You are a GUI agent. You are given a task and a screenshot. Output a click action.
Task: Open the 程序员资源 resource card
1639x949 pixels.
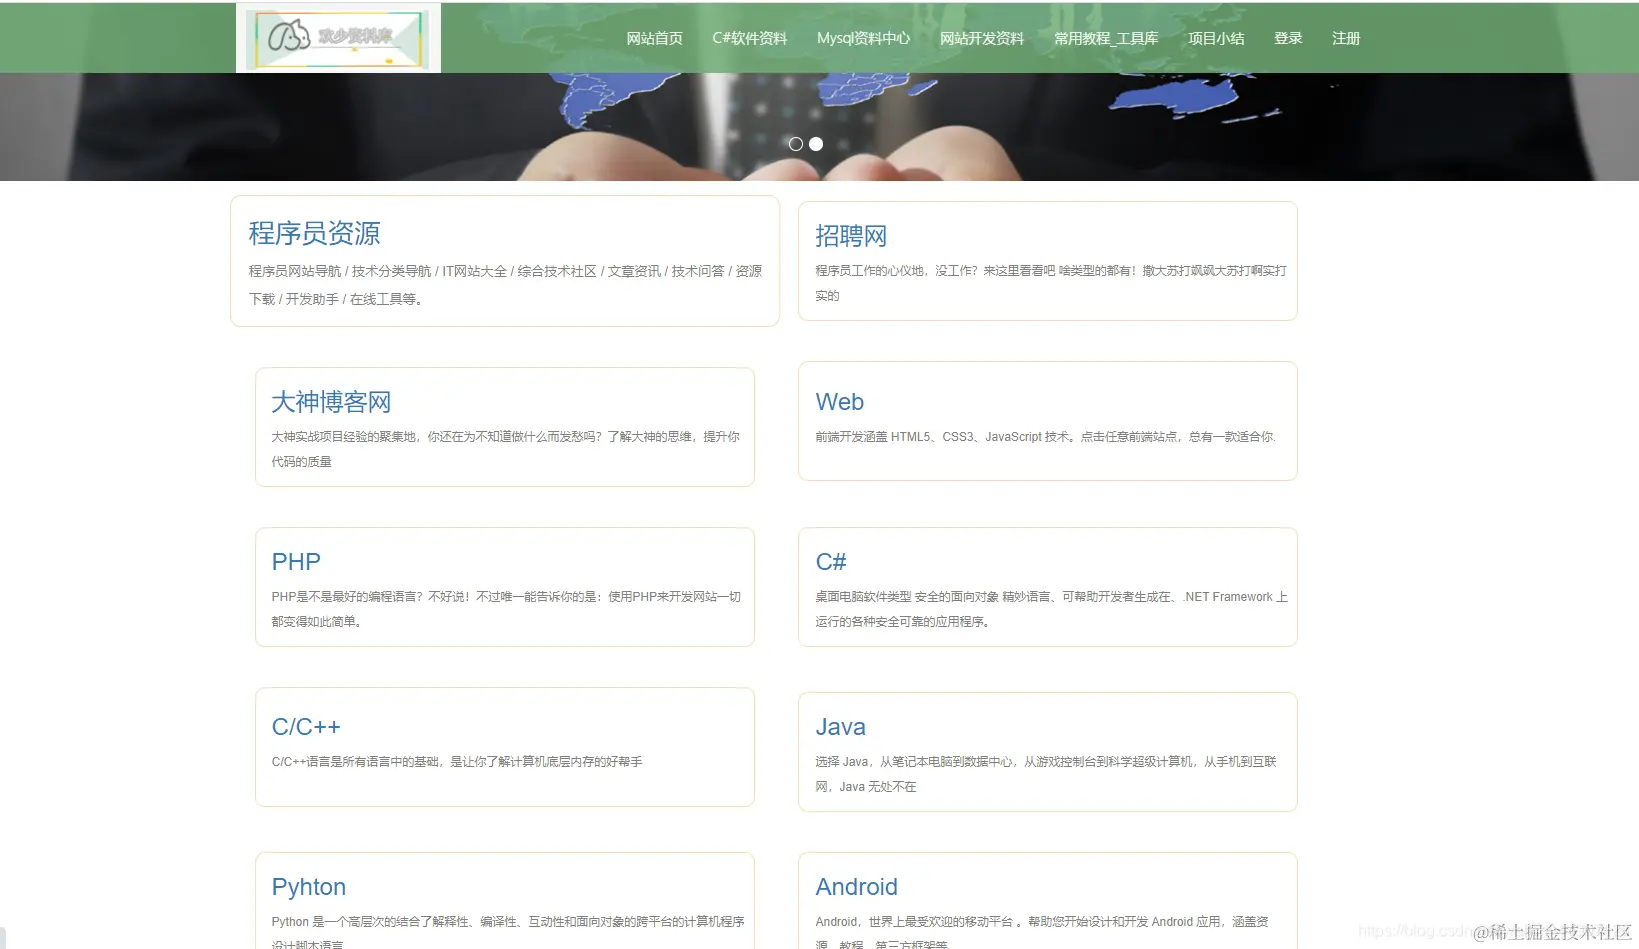point(504,261)
